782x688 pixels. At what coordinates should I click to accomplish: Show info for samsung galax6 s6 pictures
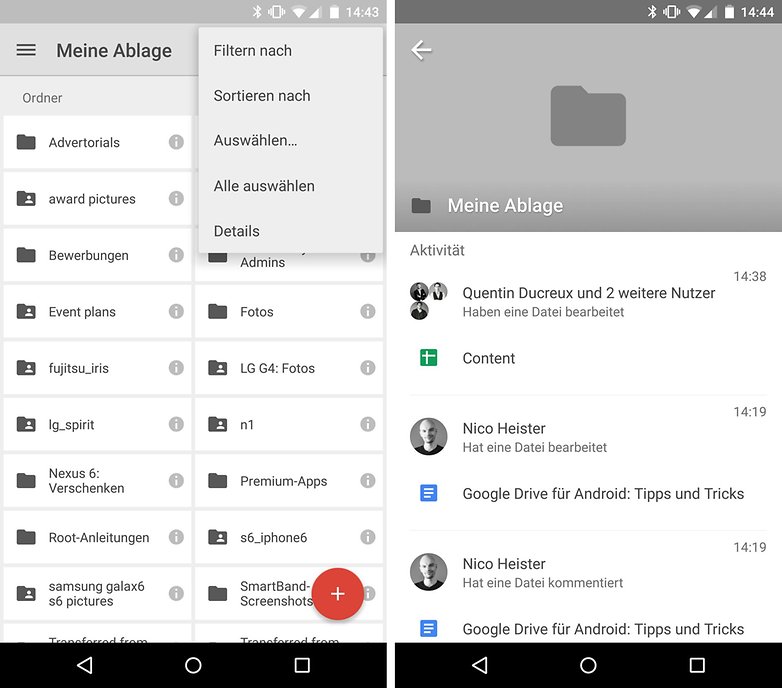coord(176,593)
